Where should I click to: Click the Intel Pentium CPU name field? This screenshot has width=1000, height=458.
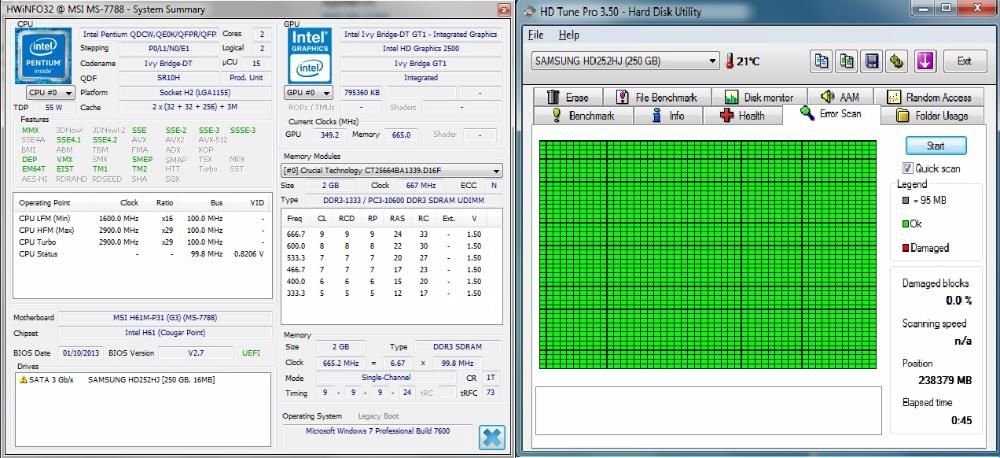[x=150, y=34]
